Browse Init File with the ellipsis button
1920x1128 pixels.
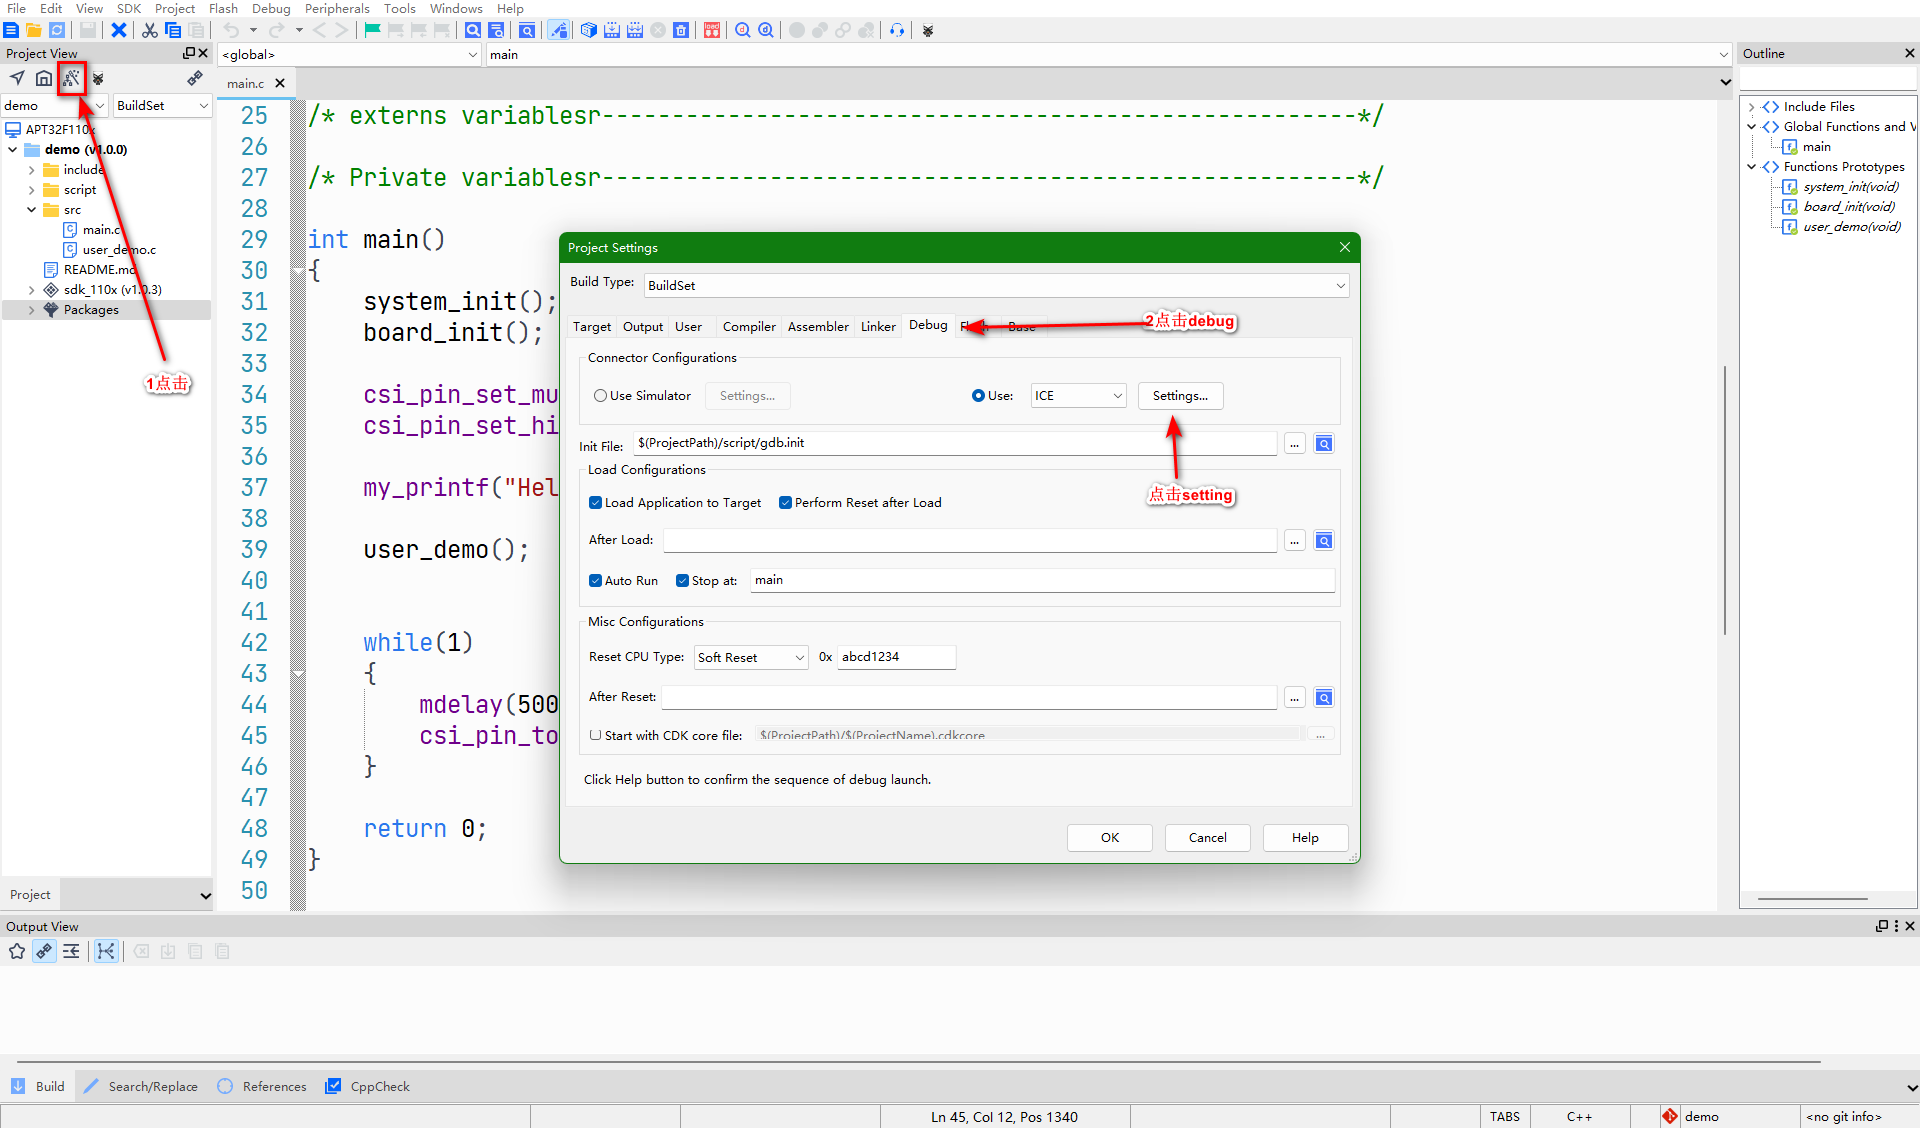[x=1295, y=444]
